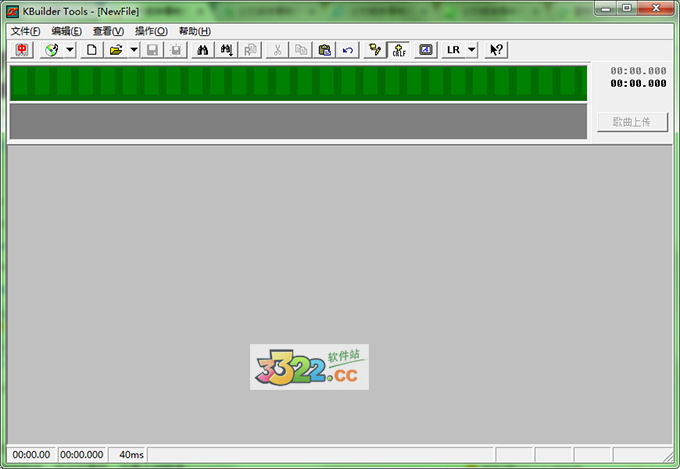Click the gray lyric preview strip
Image resolution: width=680 pixels, height=469 pixels.
coord(298,121)
